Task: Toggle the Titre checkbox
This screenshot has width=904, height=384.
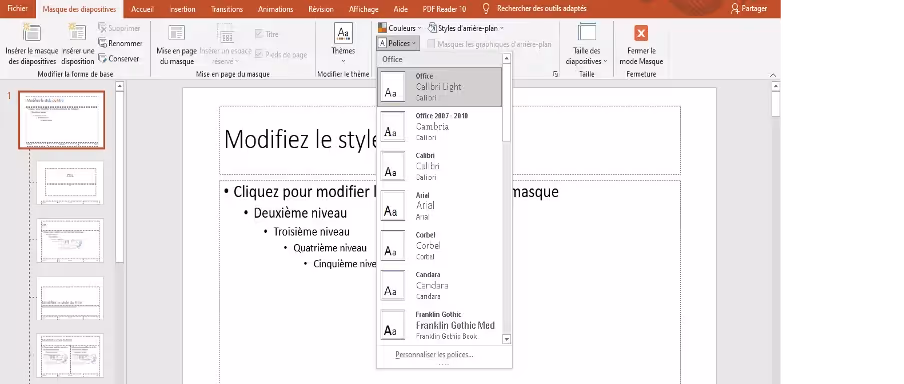Action: (x=259, y=34)
